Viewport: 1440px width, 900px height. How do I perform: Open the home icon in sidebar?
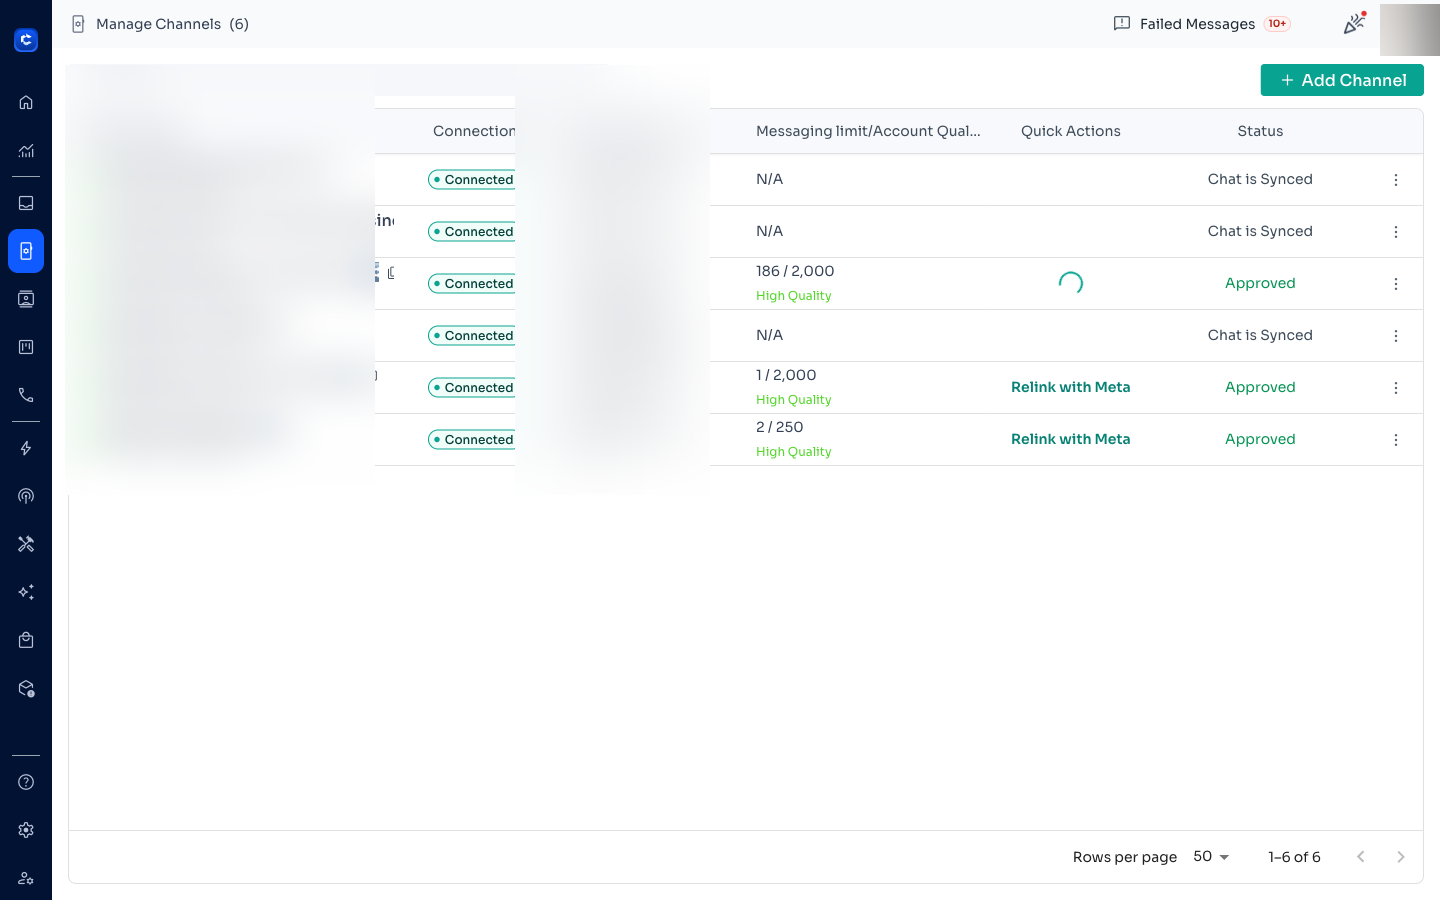[26, 102]
